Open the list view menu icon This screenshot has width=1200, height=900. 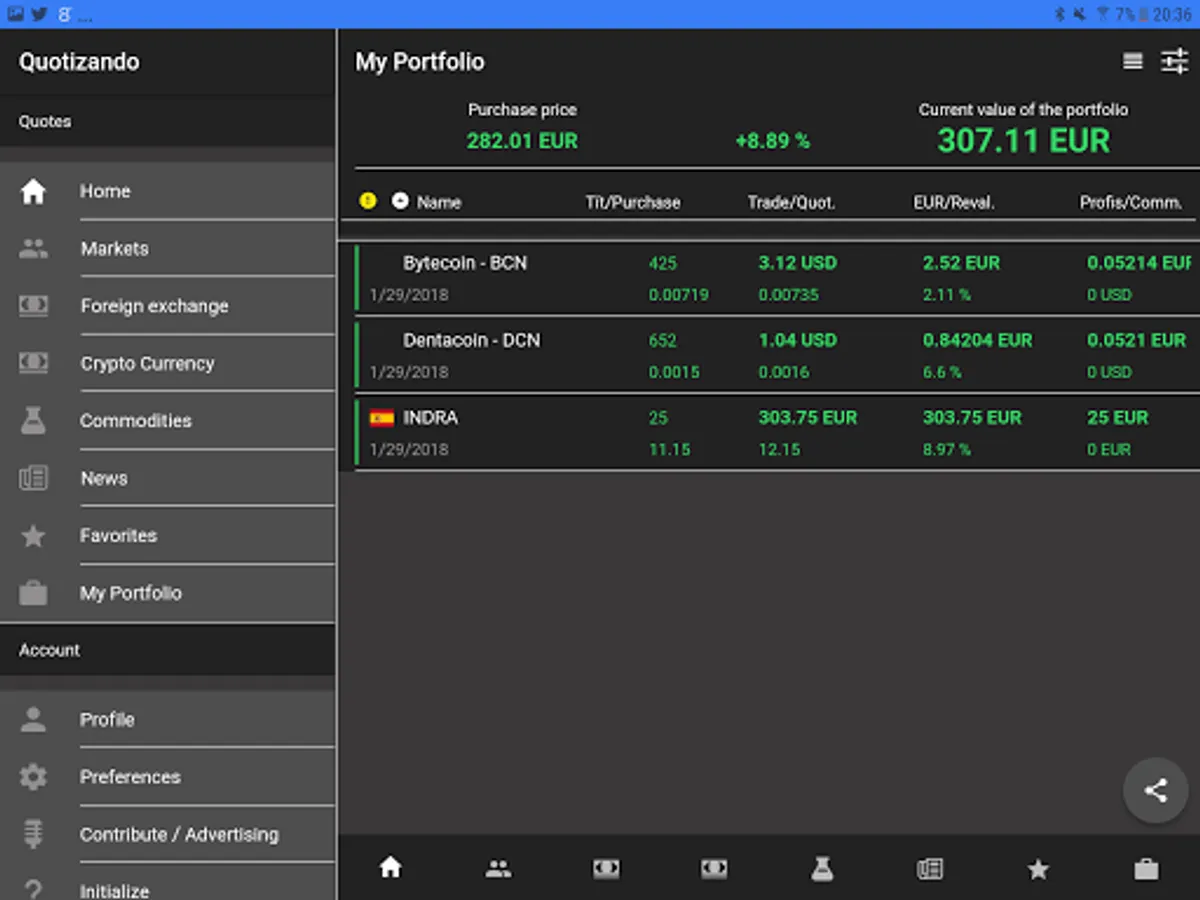(x=1132, y=62)
